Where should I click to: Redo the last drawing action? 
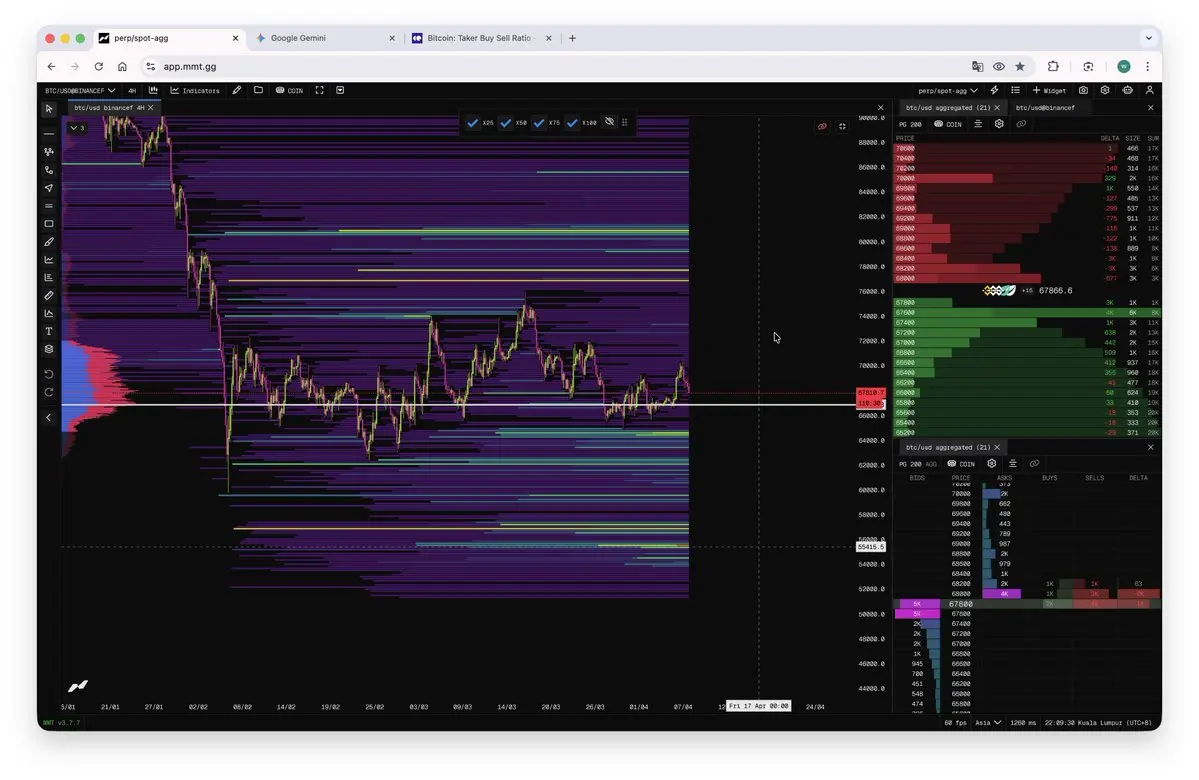(49, 392)
